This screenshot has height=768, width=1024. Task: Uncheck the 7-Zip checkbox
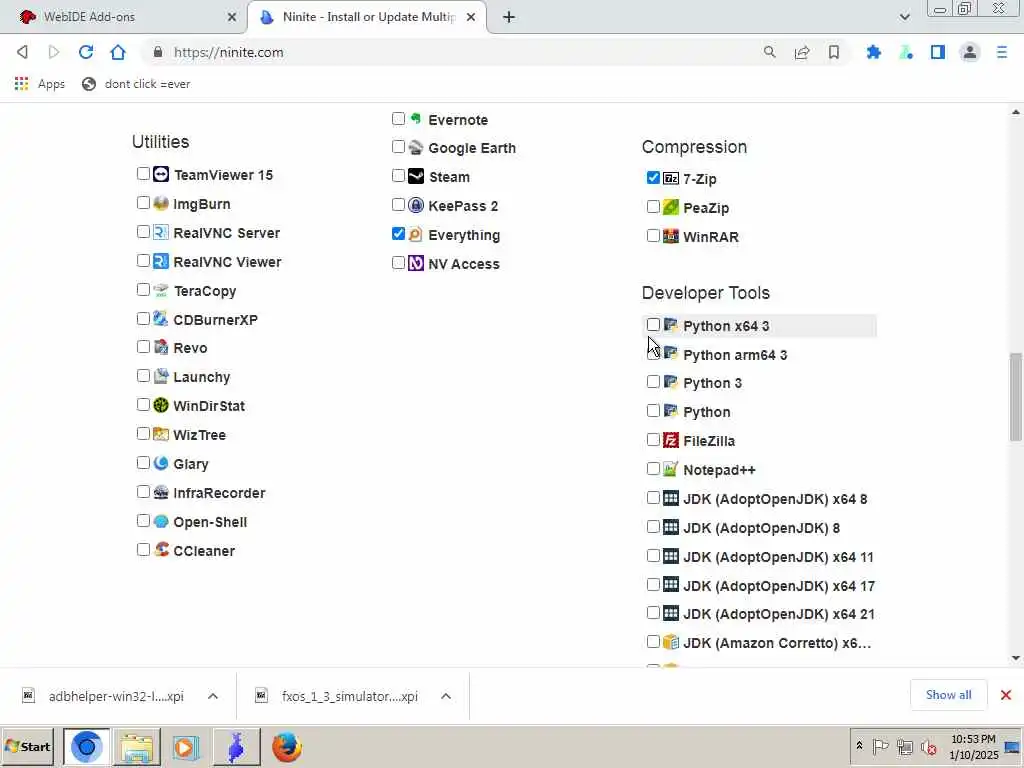point(653,178)
